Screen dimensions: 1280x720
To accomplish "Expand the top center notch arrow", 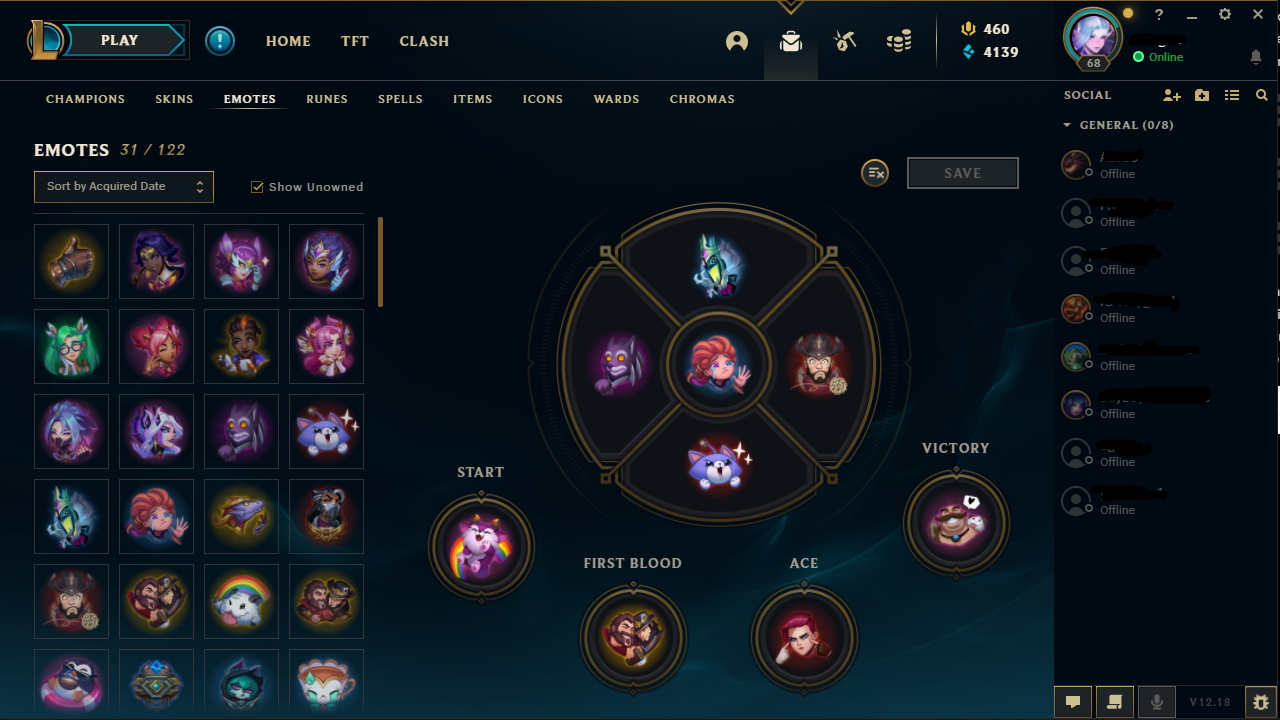I will [791, 7].
